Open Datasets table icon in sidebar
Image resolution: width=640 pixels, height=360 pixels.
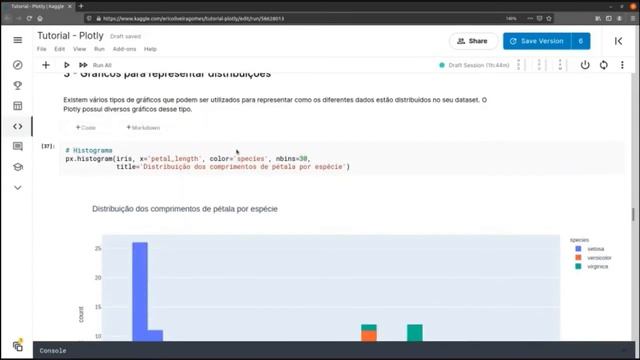tap(18, 106)
